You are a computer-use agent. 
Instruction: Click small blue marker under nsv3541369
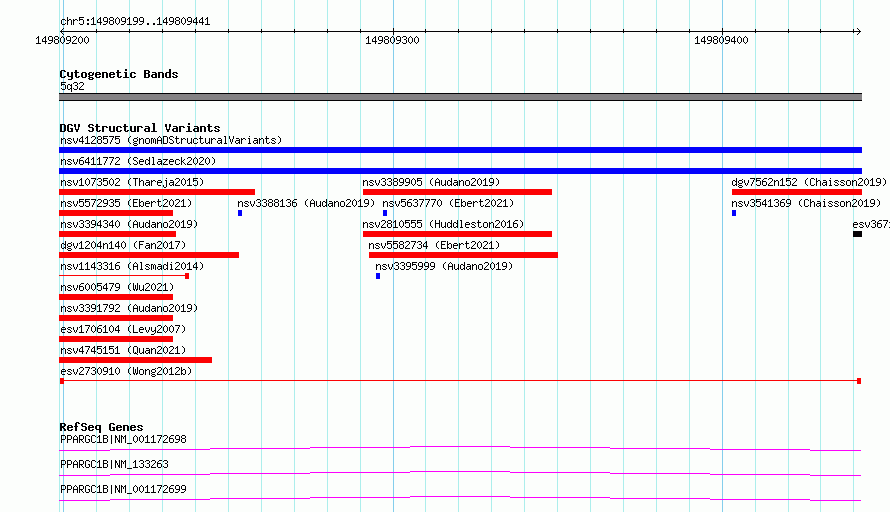pos(734,213)
